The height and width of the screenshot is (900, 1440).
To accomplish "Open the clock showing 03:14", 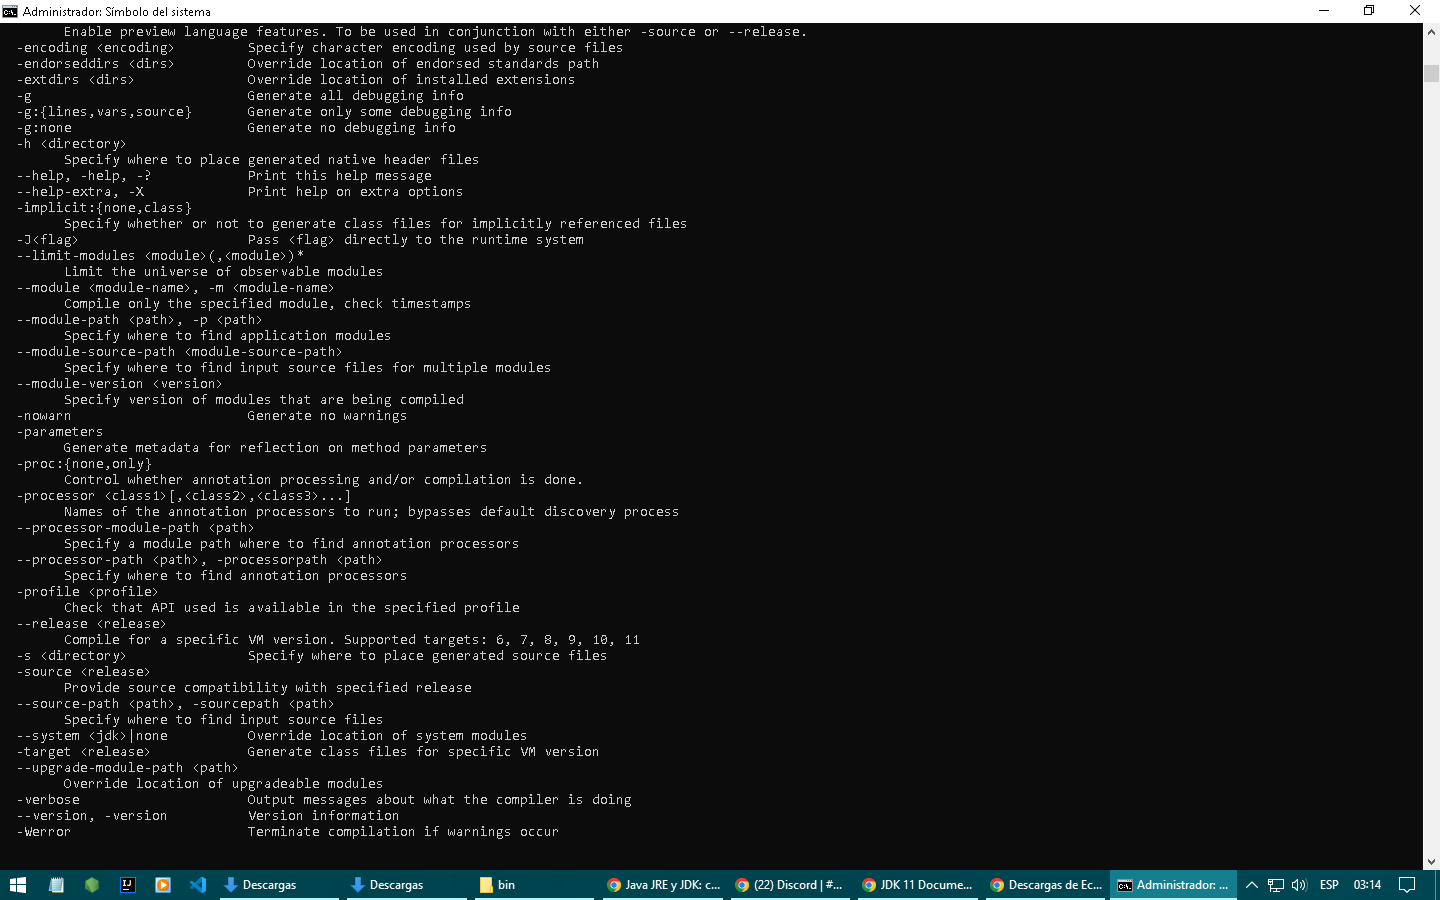I will click(x=1367, y=885).
